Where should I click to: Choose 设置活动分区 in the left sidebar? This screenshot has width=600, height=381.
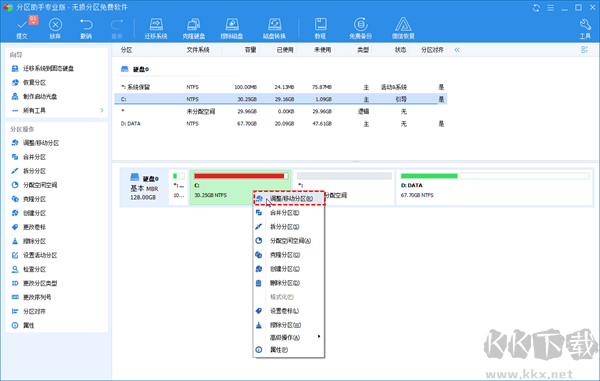point(34,255)
